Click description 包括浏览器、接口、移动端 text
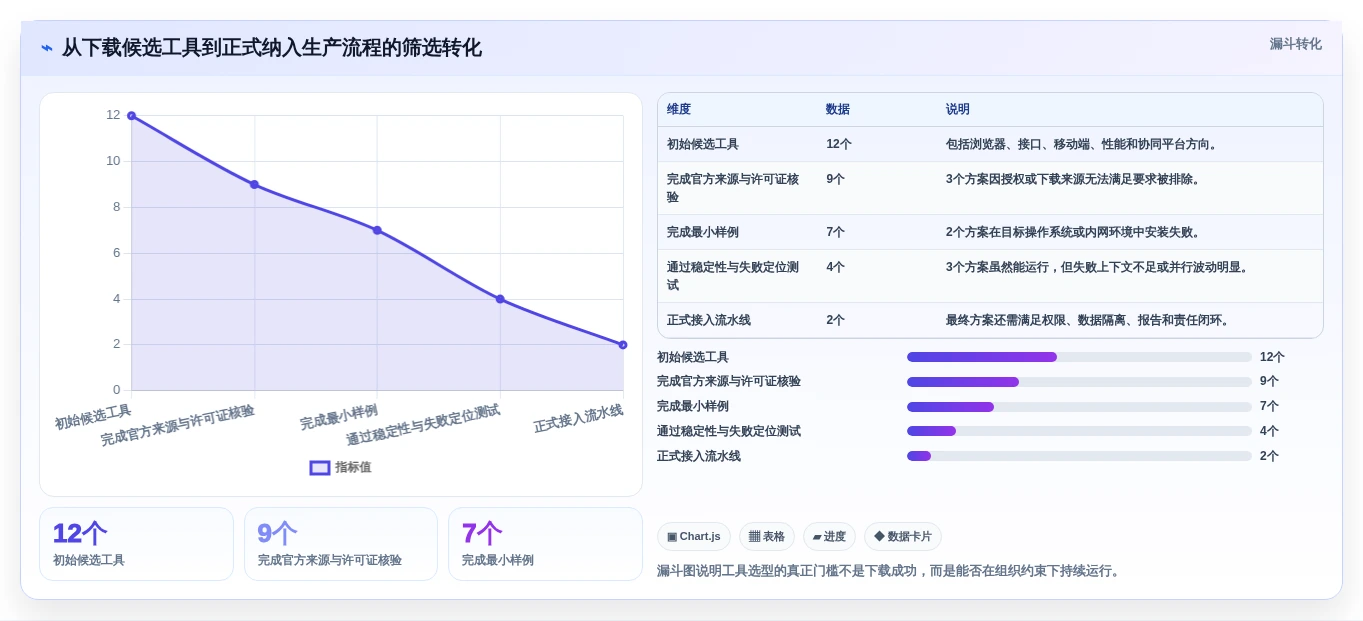 1083,144
